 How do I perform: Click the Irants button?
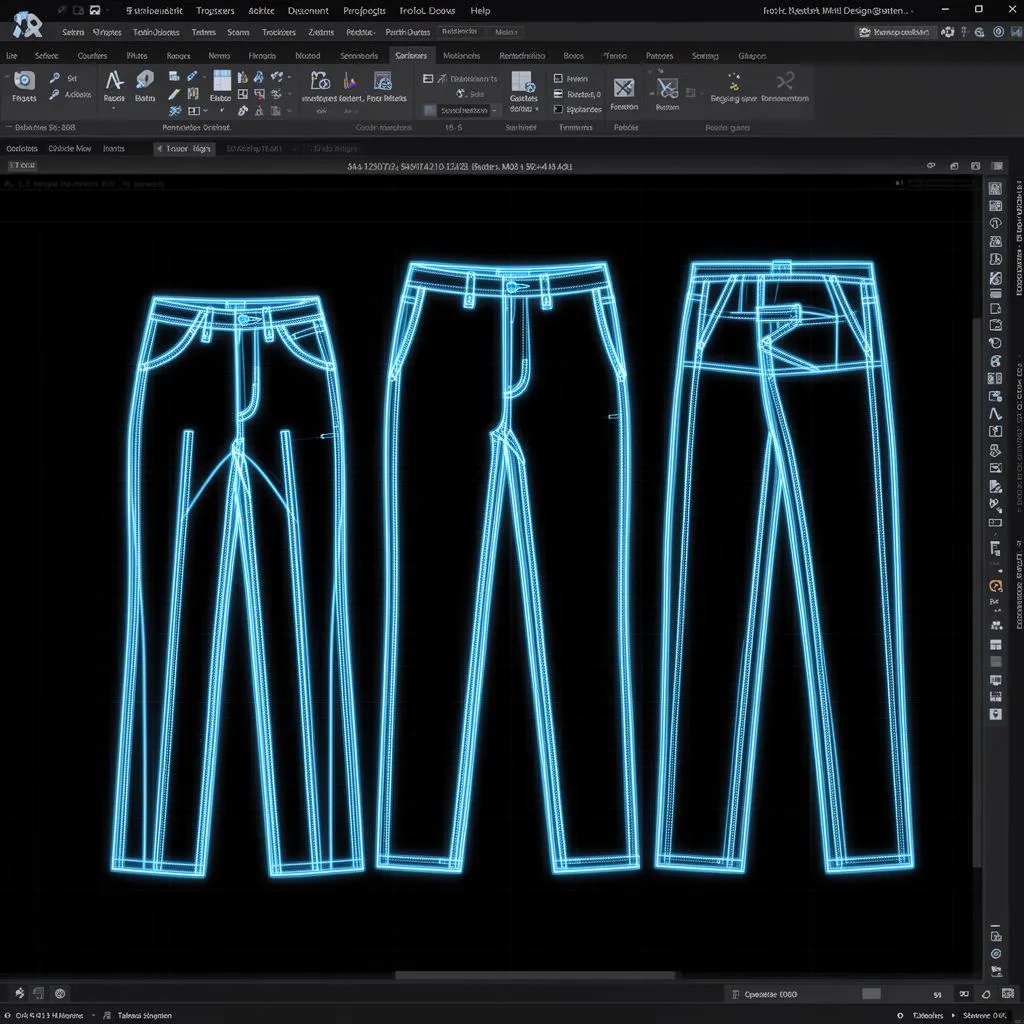click(x=114, y=149)
